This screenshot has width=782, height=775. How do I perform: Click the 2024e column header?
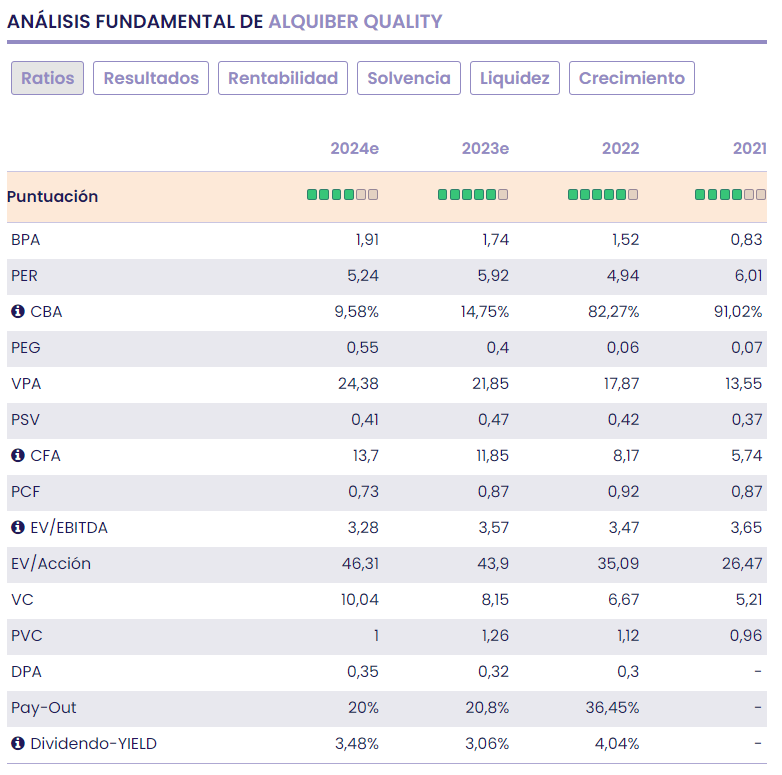354,149
